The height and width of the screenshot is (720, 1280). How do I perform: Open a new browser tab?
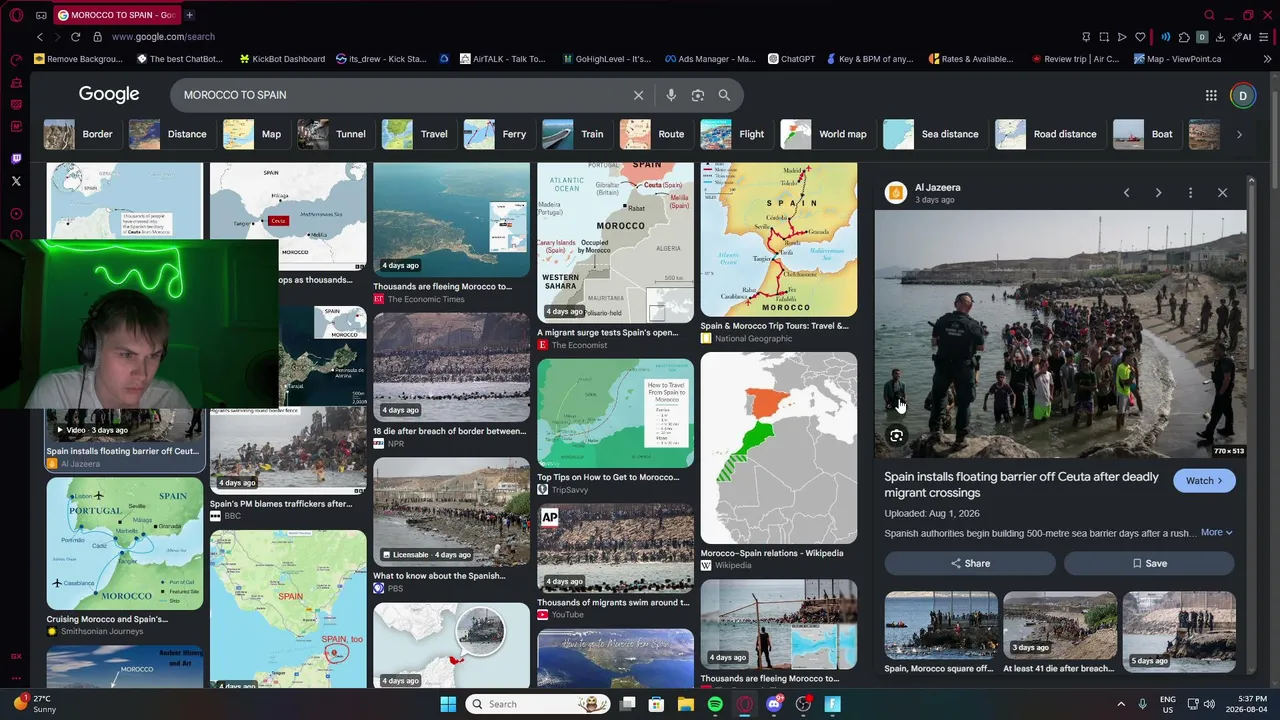tap(189, 15)
